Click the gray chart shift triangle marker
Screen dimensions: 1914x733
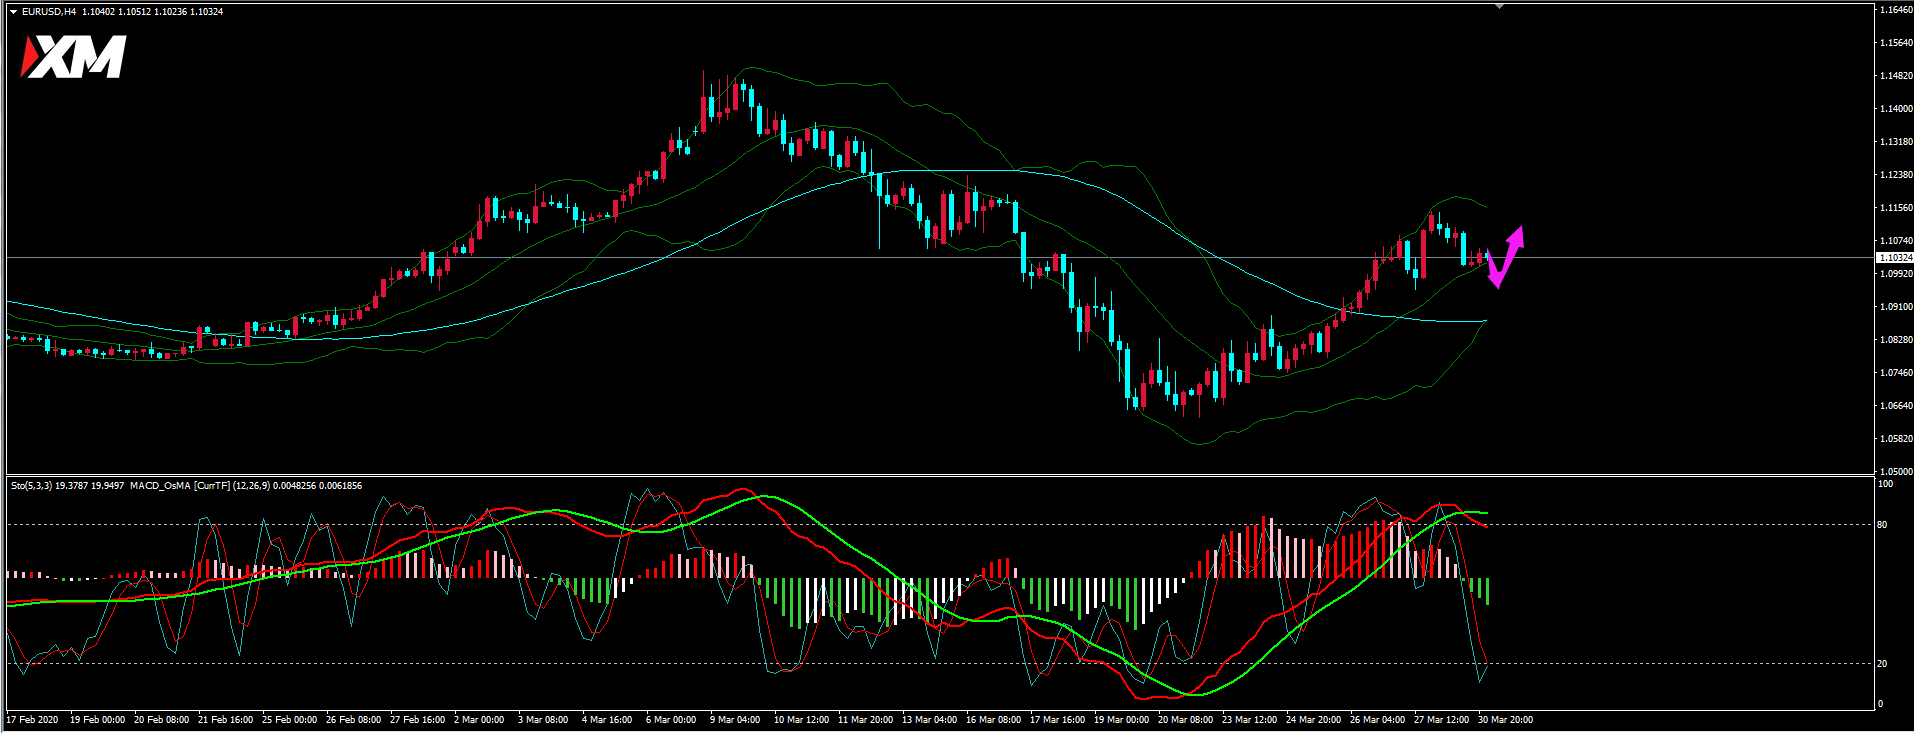[1498, 6]
